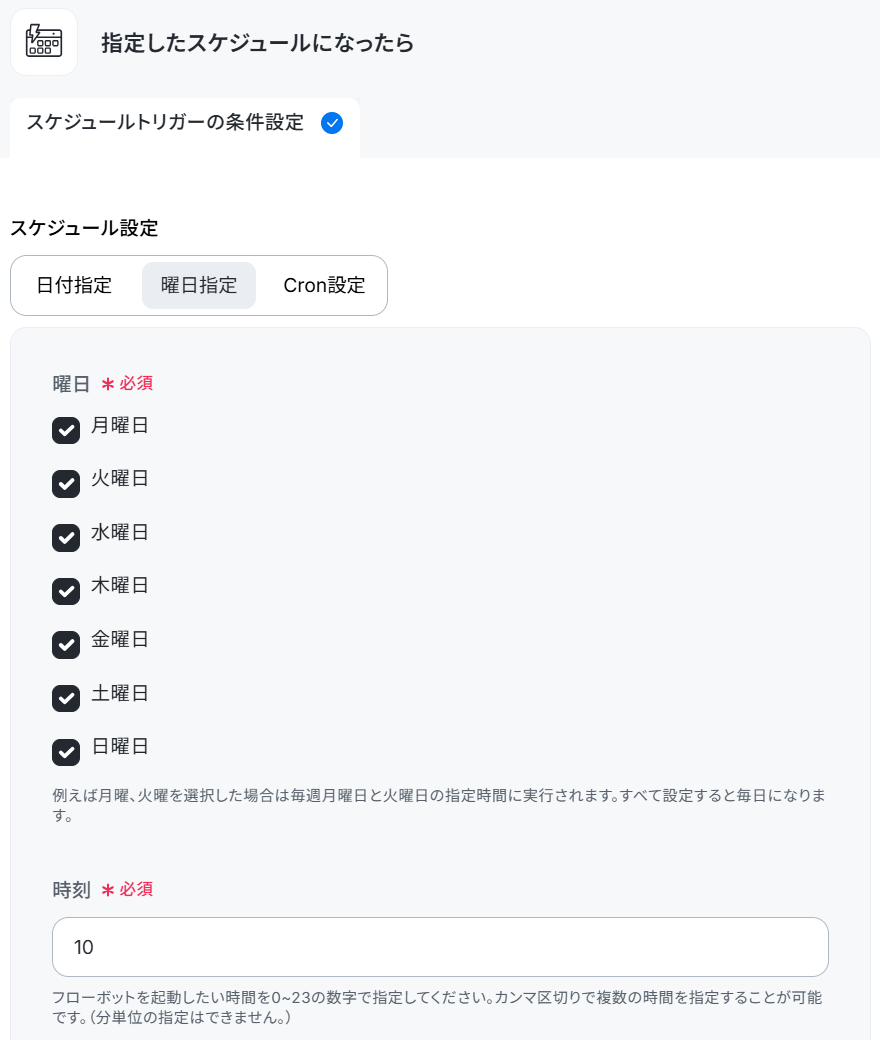This screenshot has width=880, height=1040.
Task: Toggle the 木曜日 checkbox off
Action: click(66, 591)
